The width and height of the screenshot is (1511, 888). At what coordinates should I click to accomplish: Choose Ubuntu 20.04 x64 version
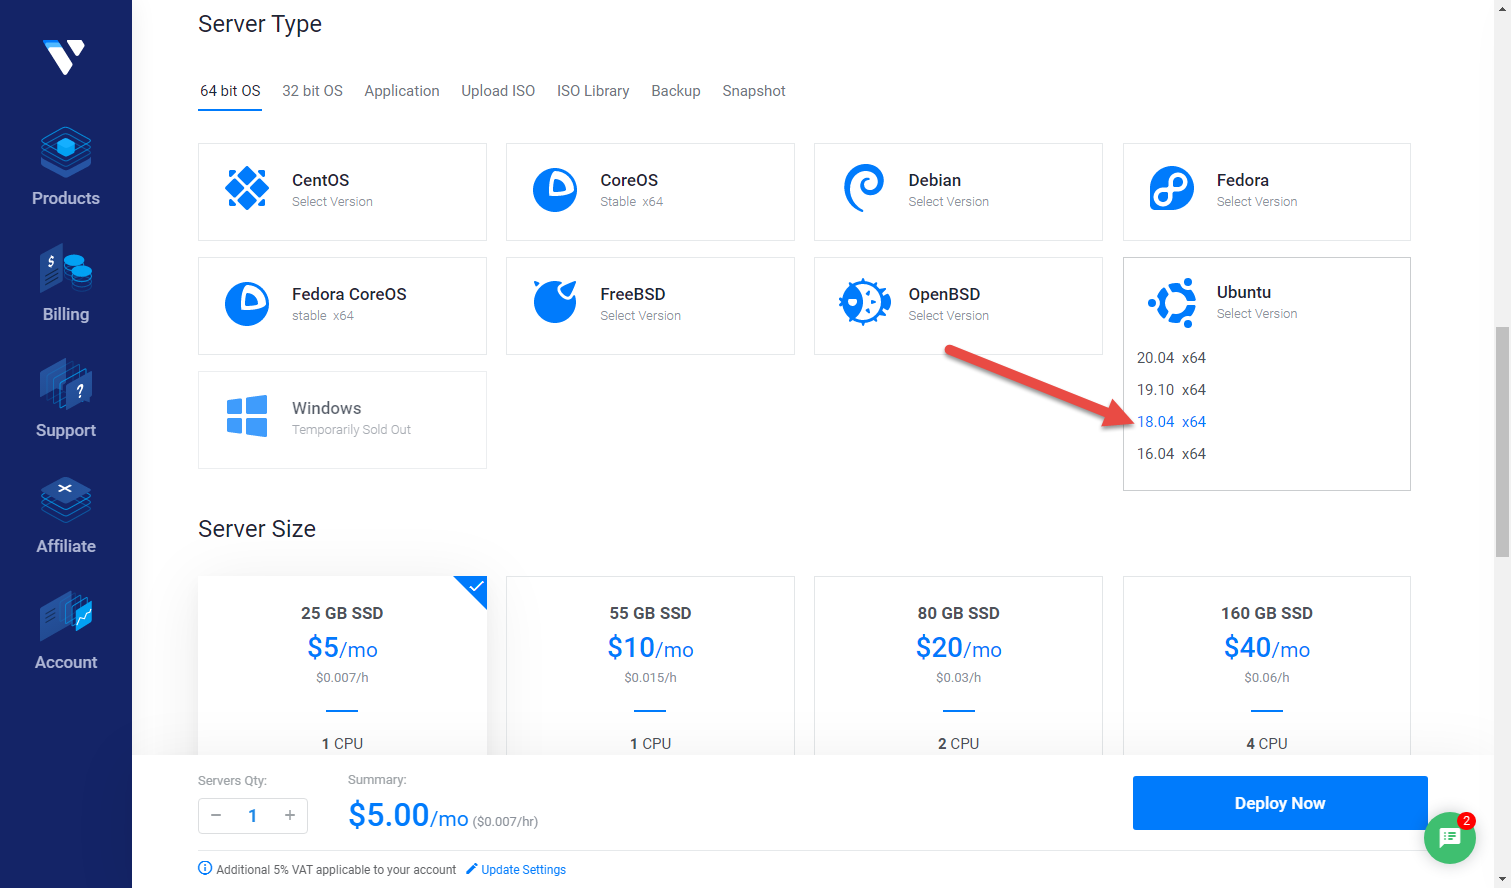point(1171,358)
